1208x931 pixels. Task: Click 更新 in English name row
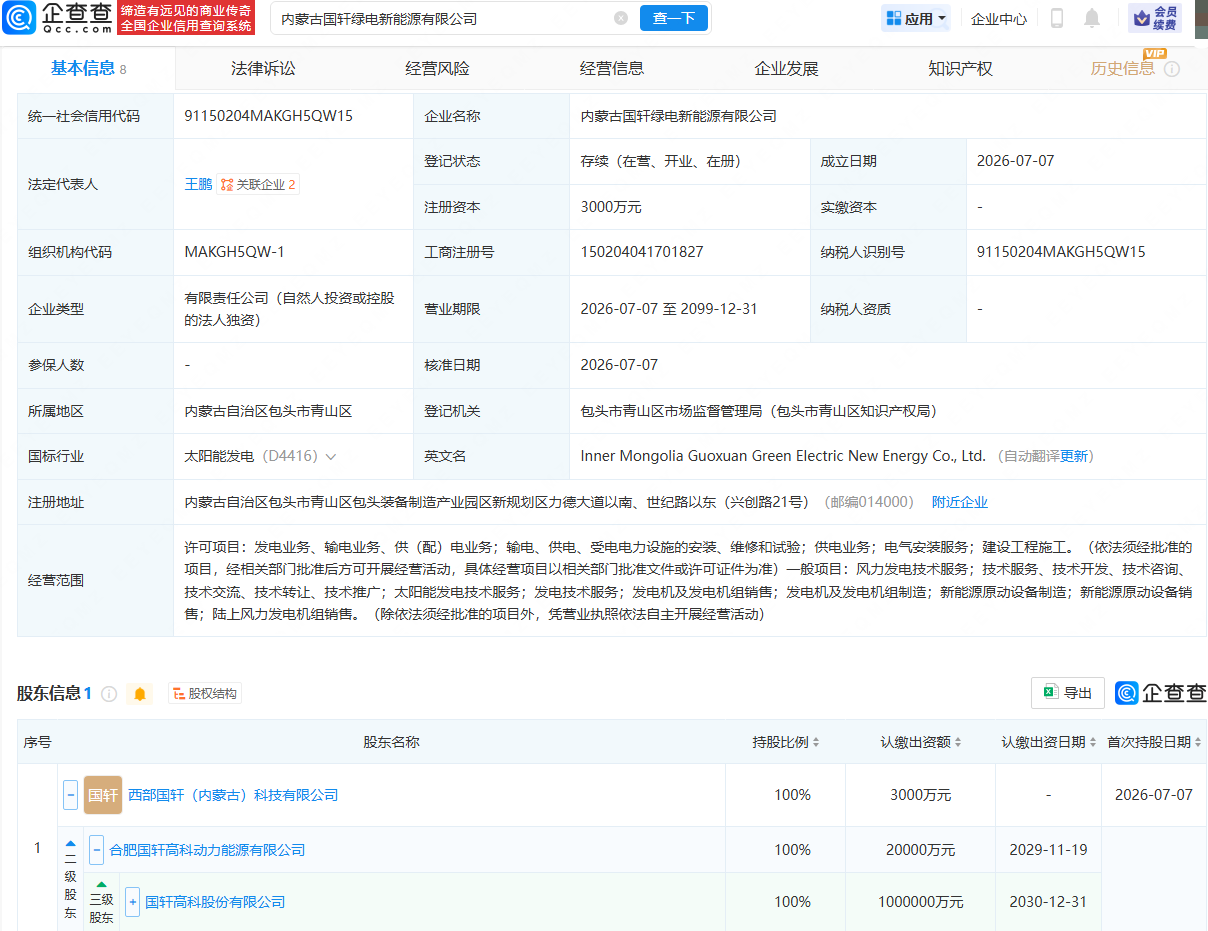[x=1074, y=456]
